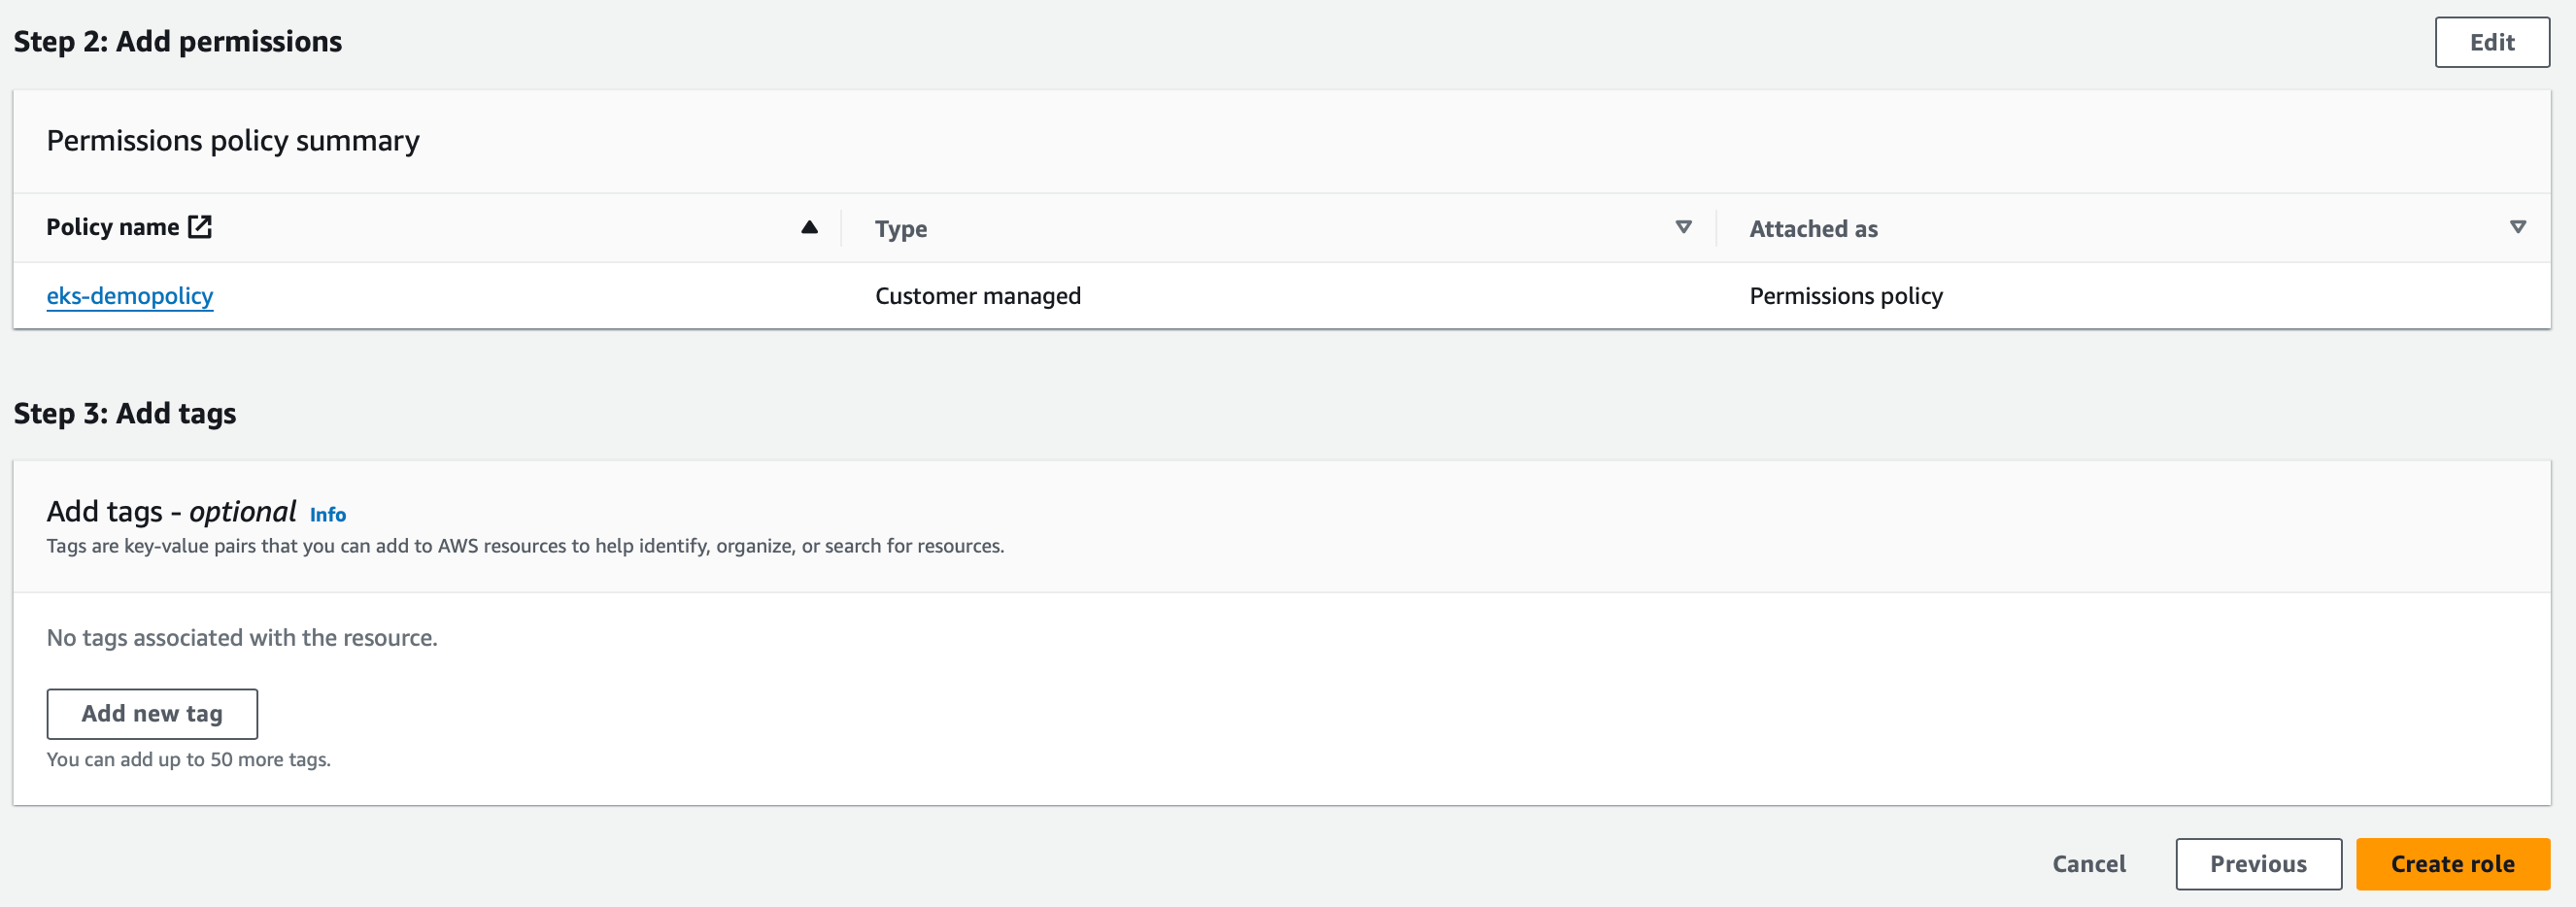Open external link icon beside Policy name

click(200, 227)
